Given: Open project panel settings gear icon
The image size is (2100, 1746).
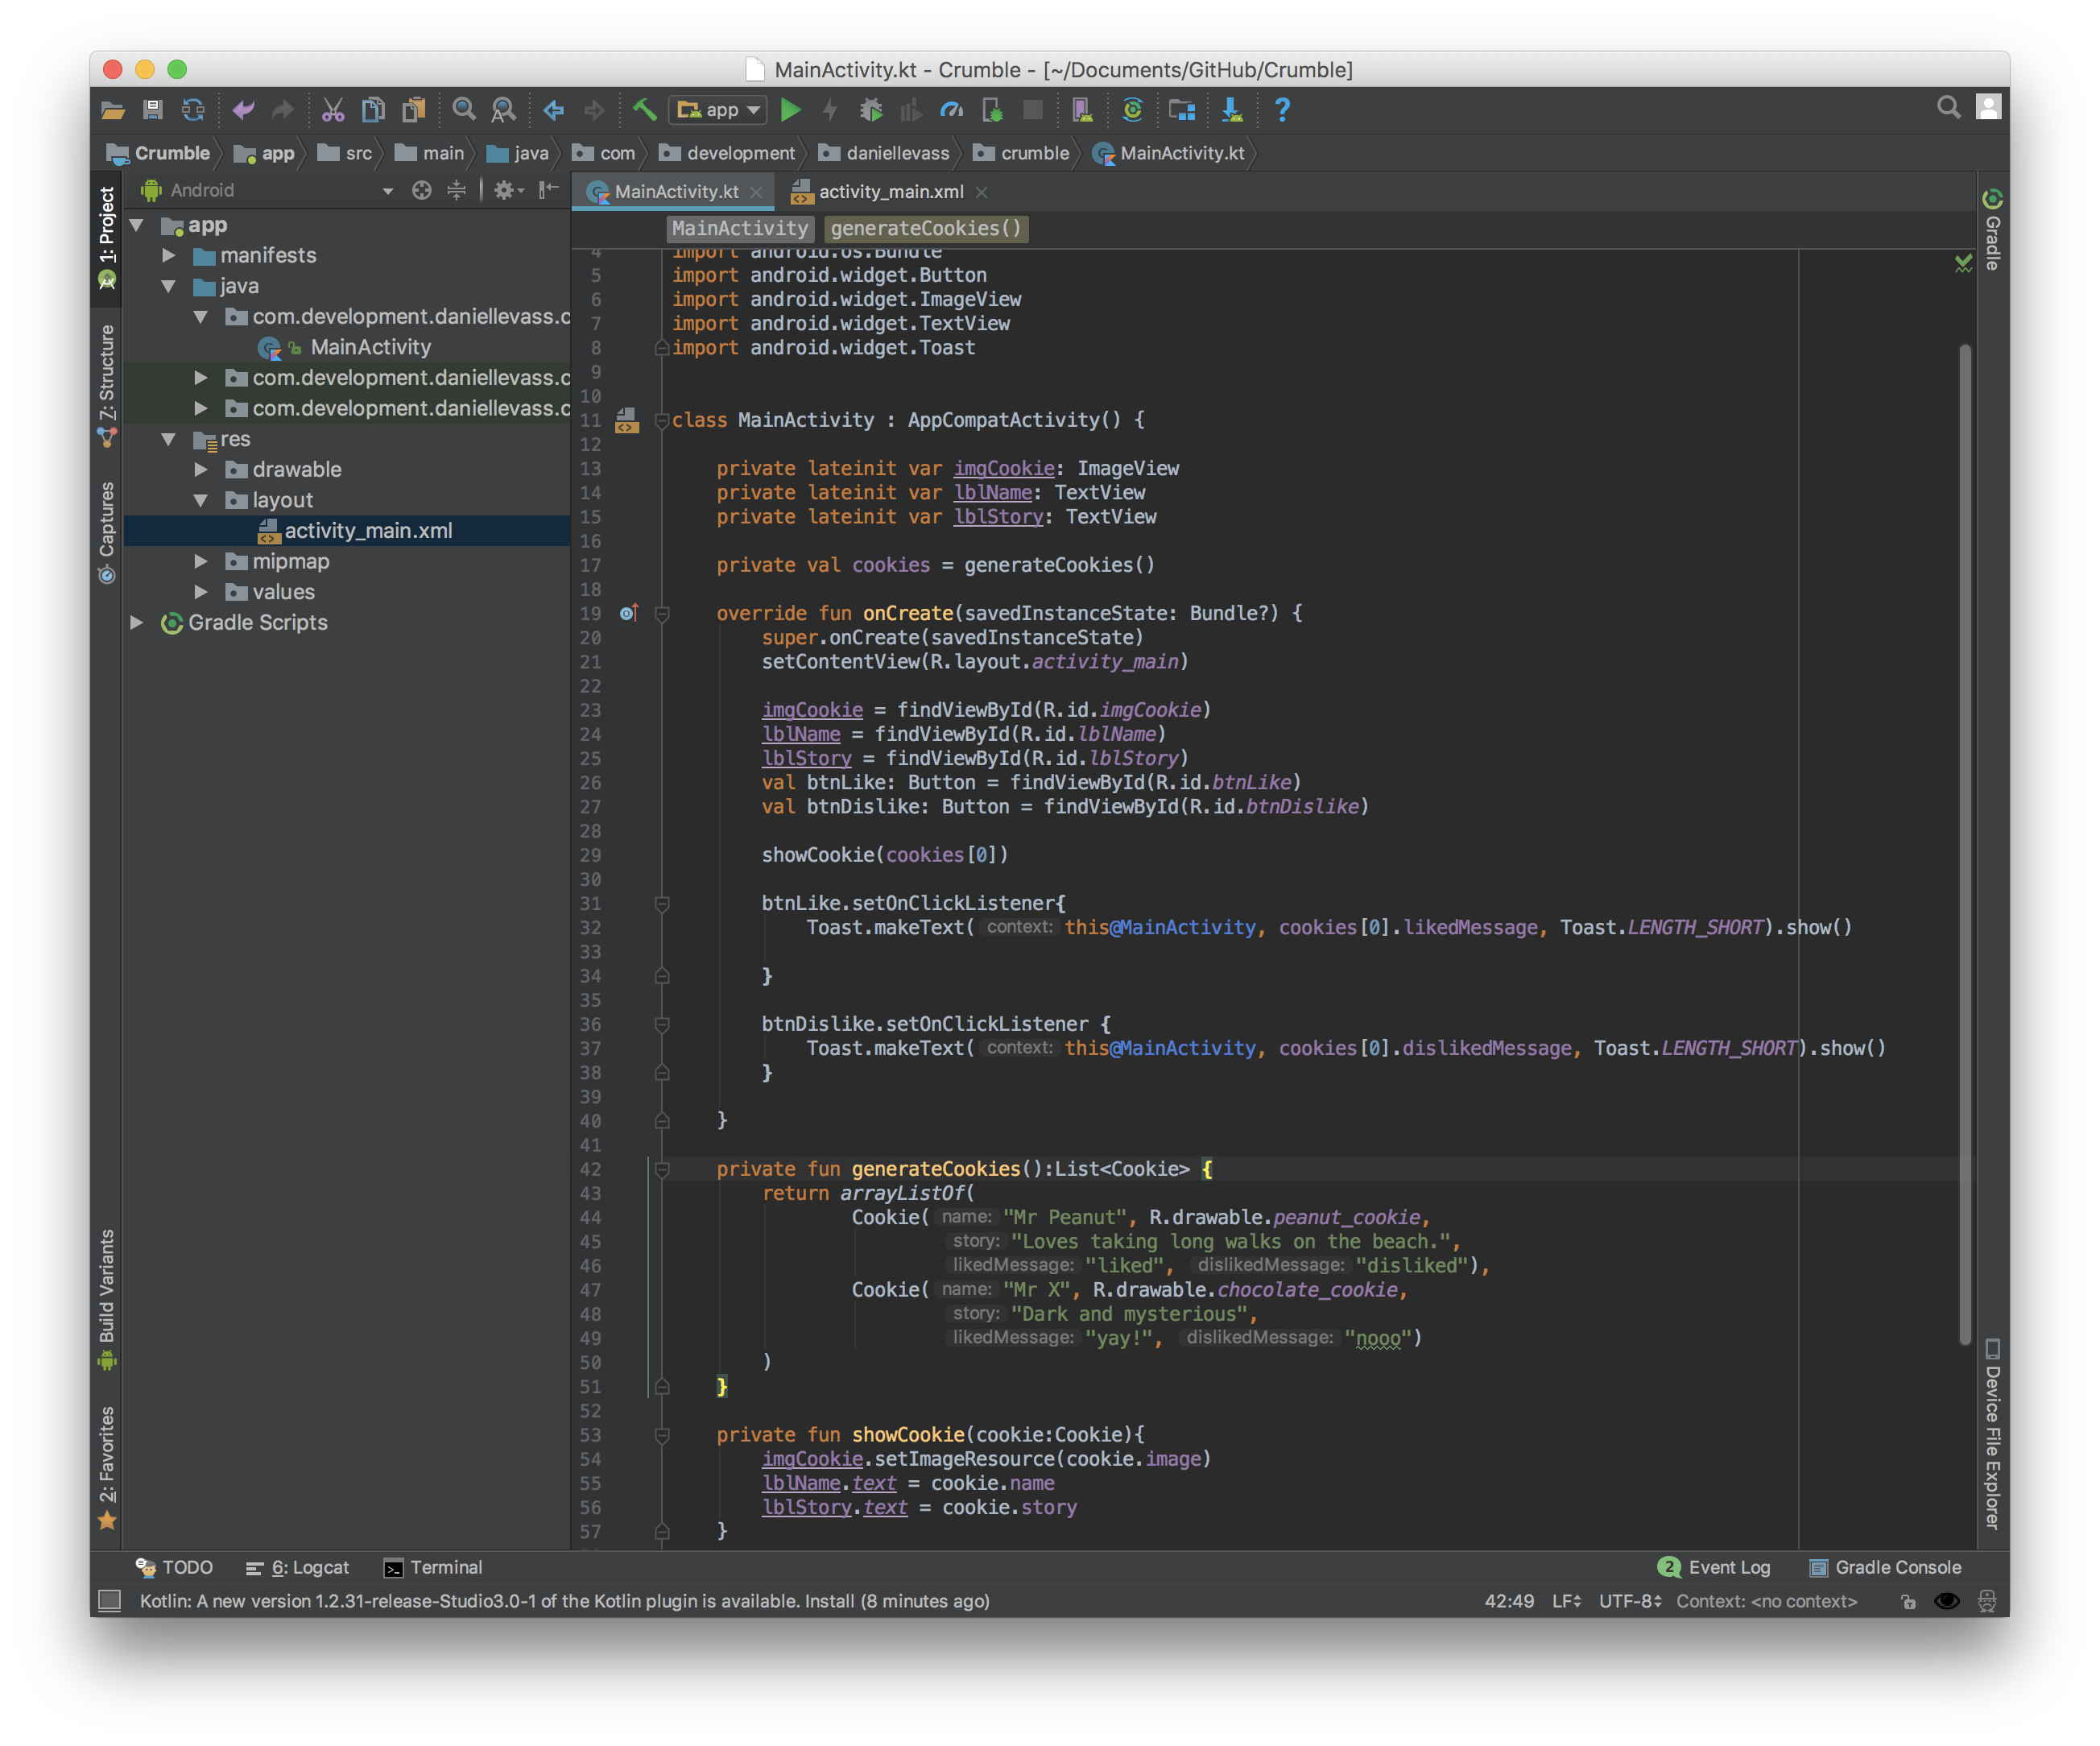Looking at the screenshot, I should pos(507,190).
